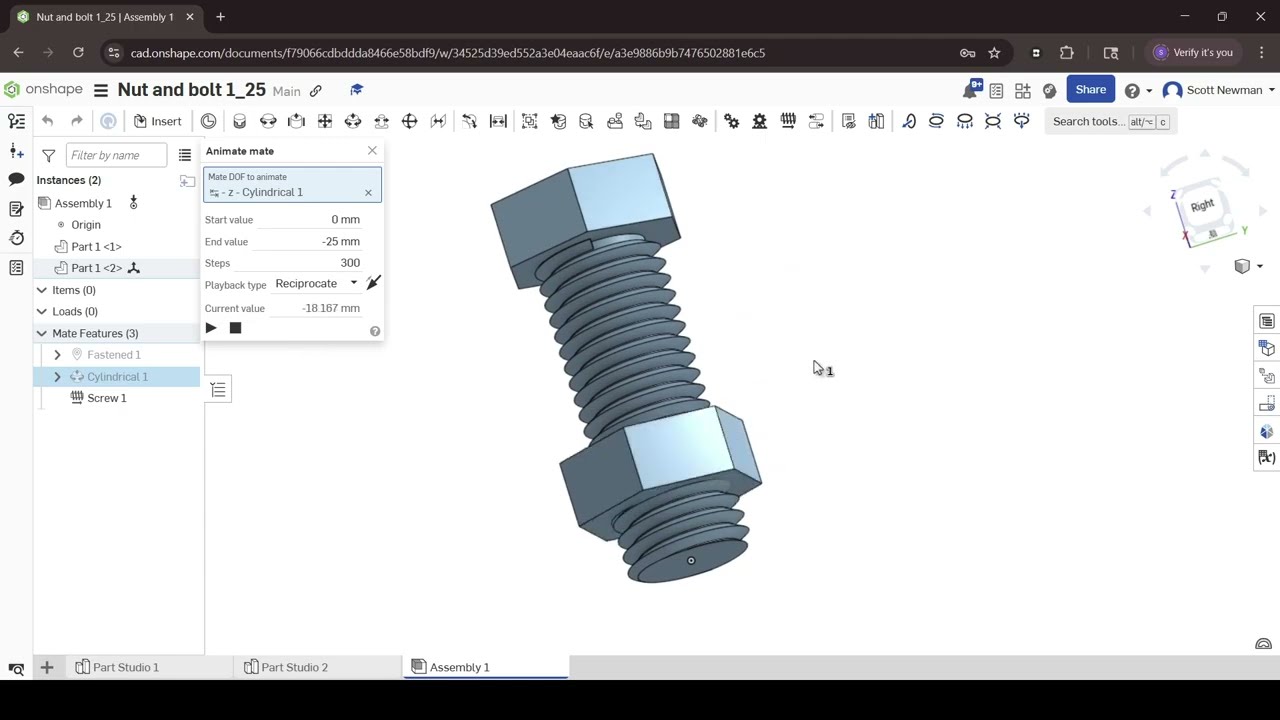The image size is (1280, 720).
Task: Play the mate animation
Action: (x=211, y=328)
